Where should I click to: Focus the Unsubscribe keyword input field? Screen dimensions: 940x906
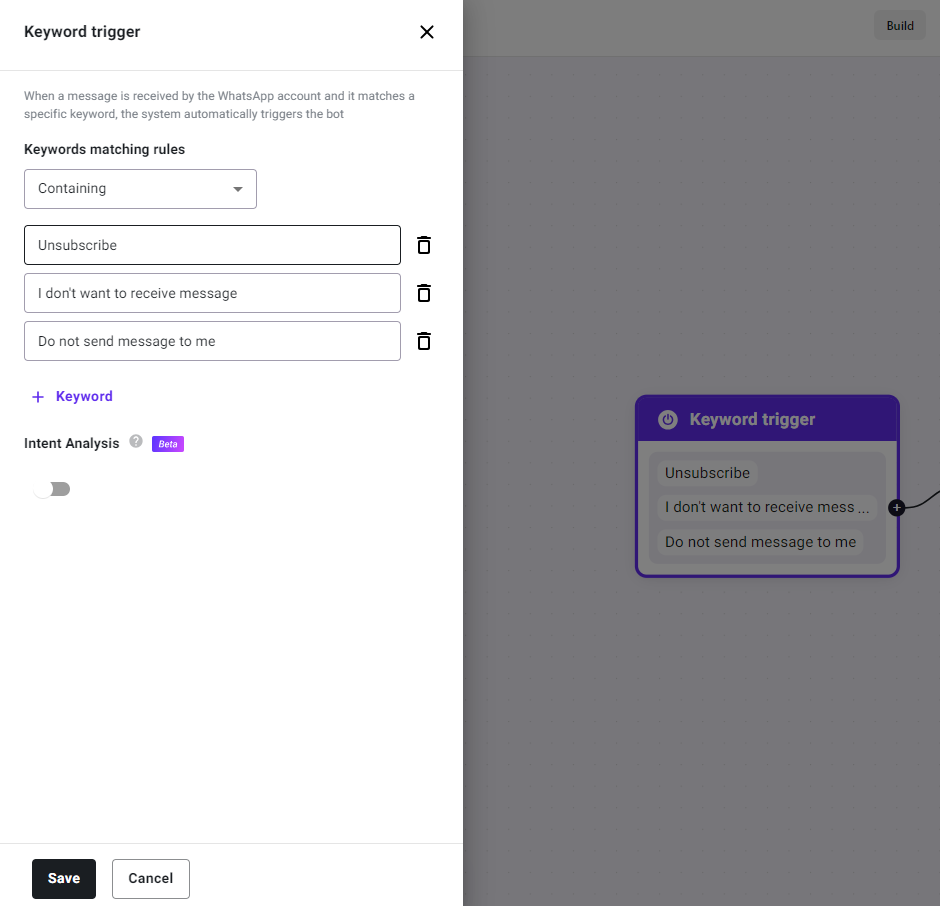click(212, 245)
